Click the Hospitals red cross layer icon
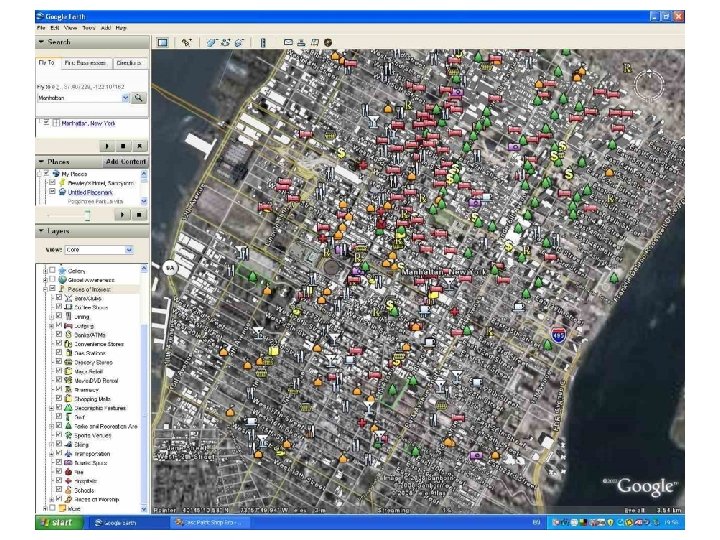 (68, 481)
